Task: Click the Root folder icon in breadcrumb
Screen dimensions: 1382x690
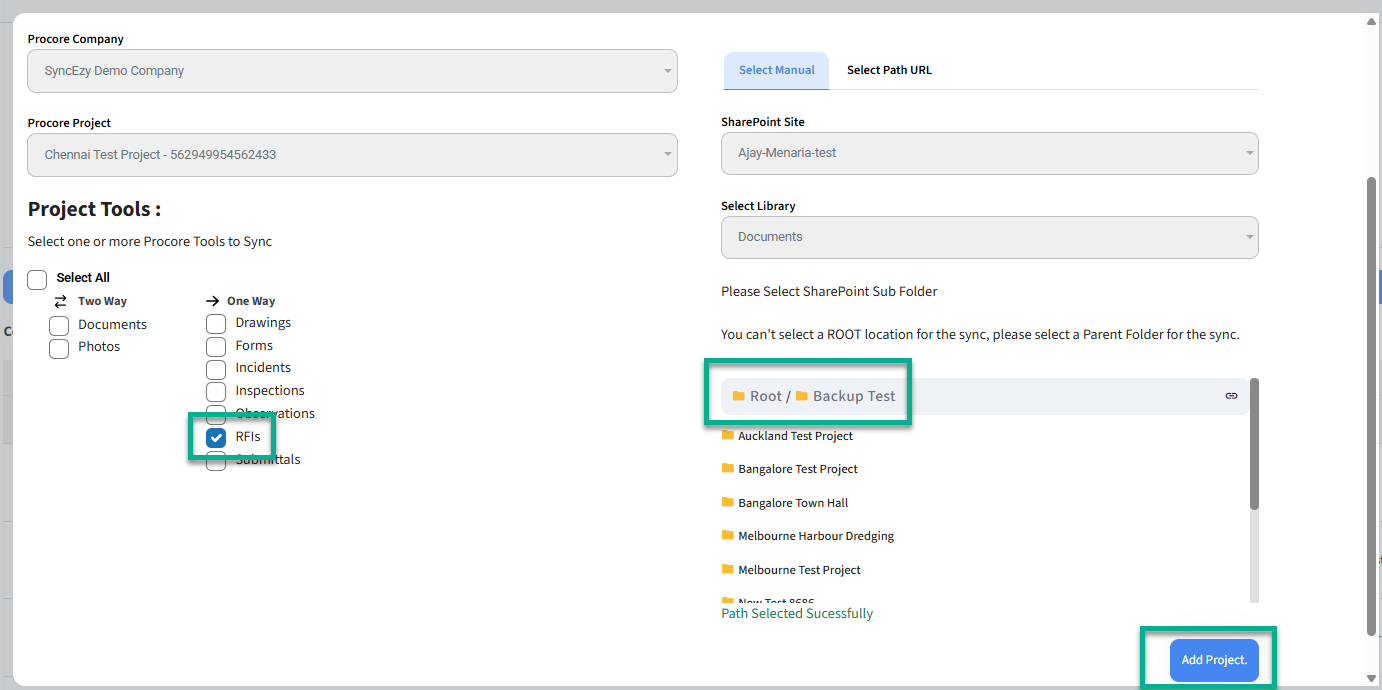Action: 738,396
